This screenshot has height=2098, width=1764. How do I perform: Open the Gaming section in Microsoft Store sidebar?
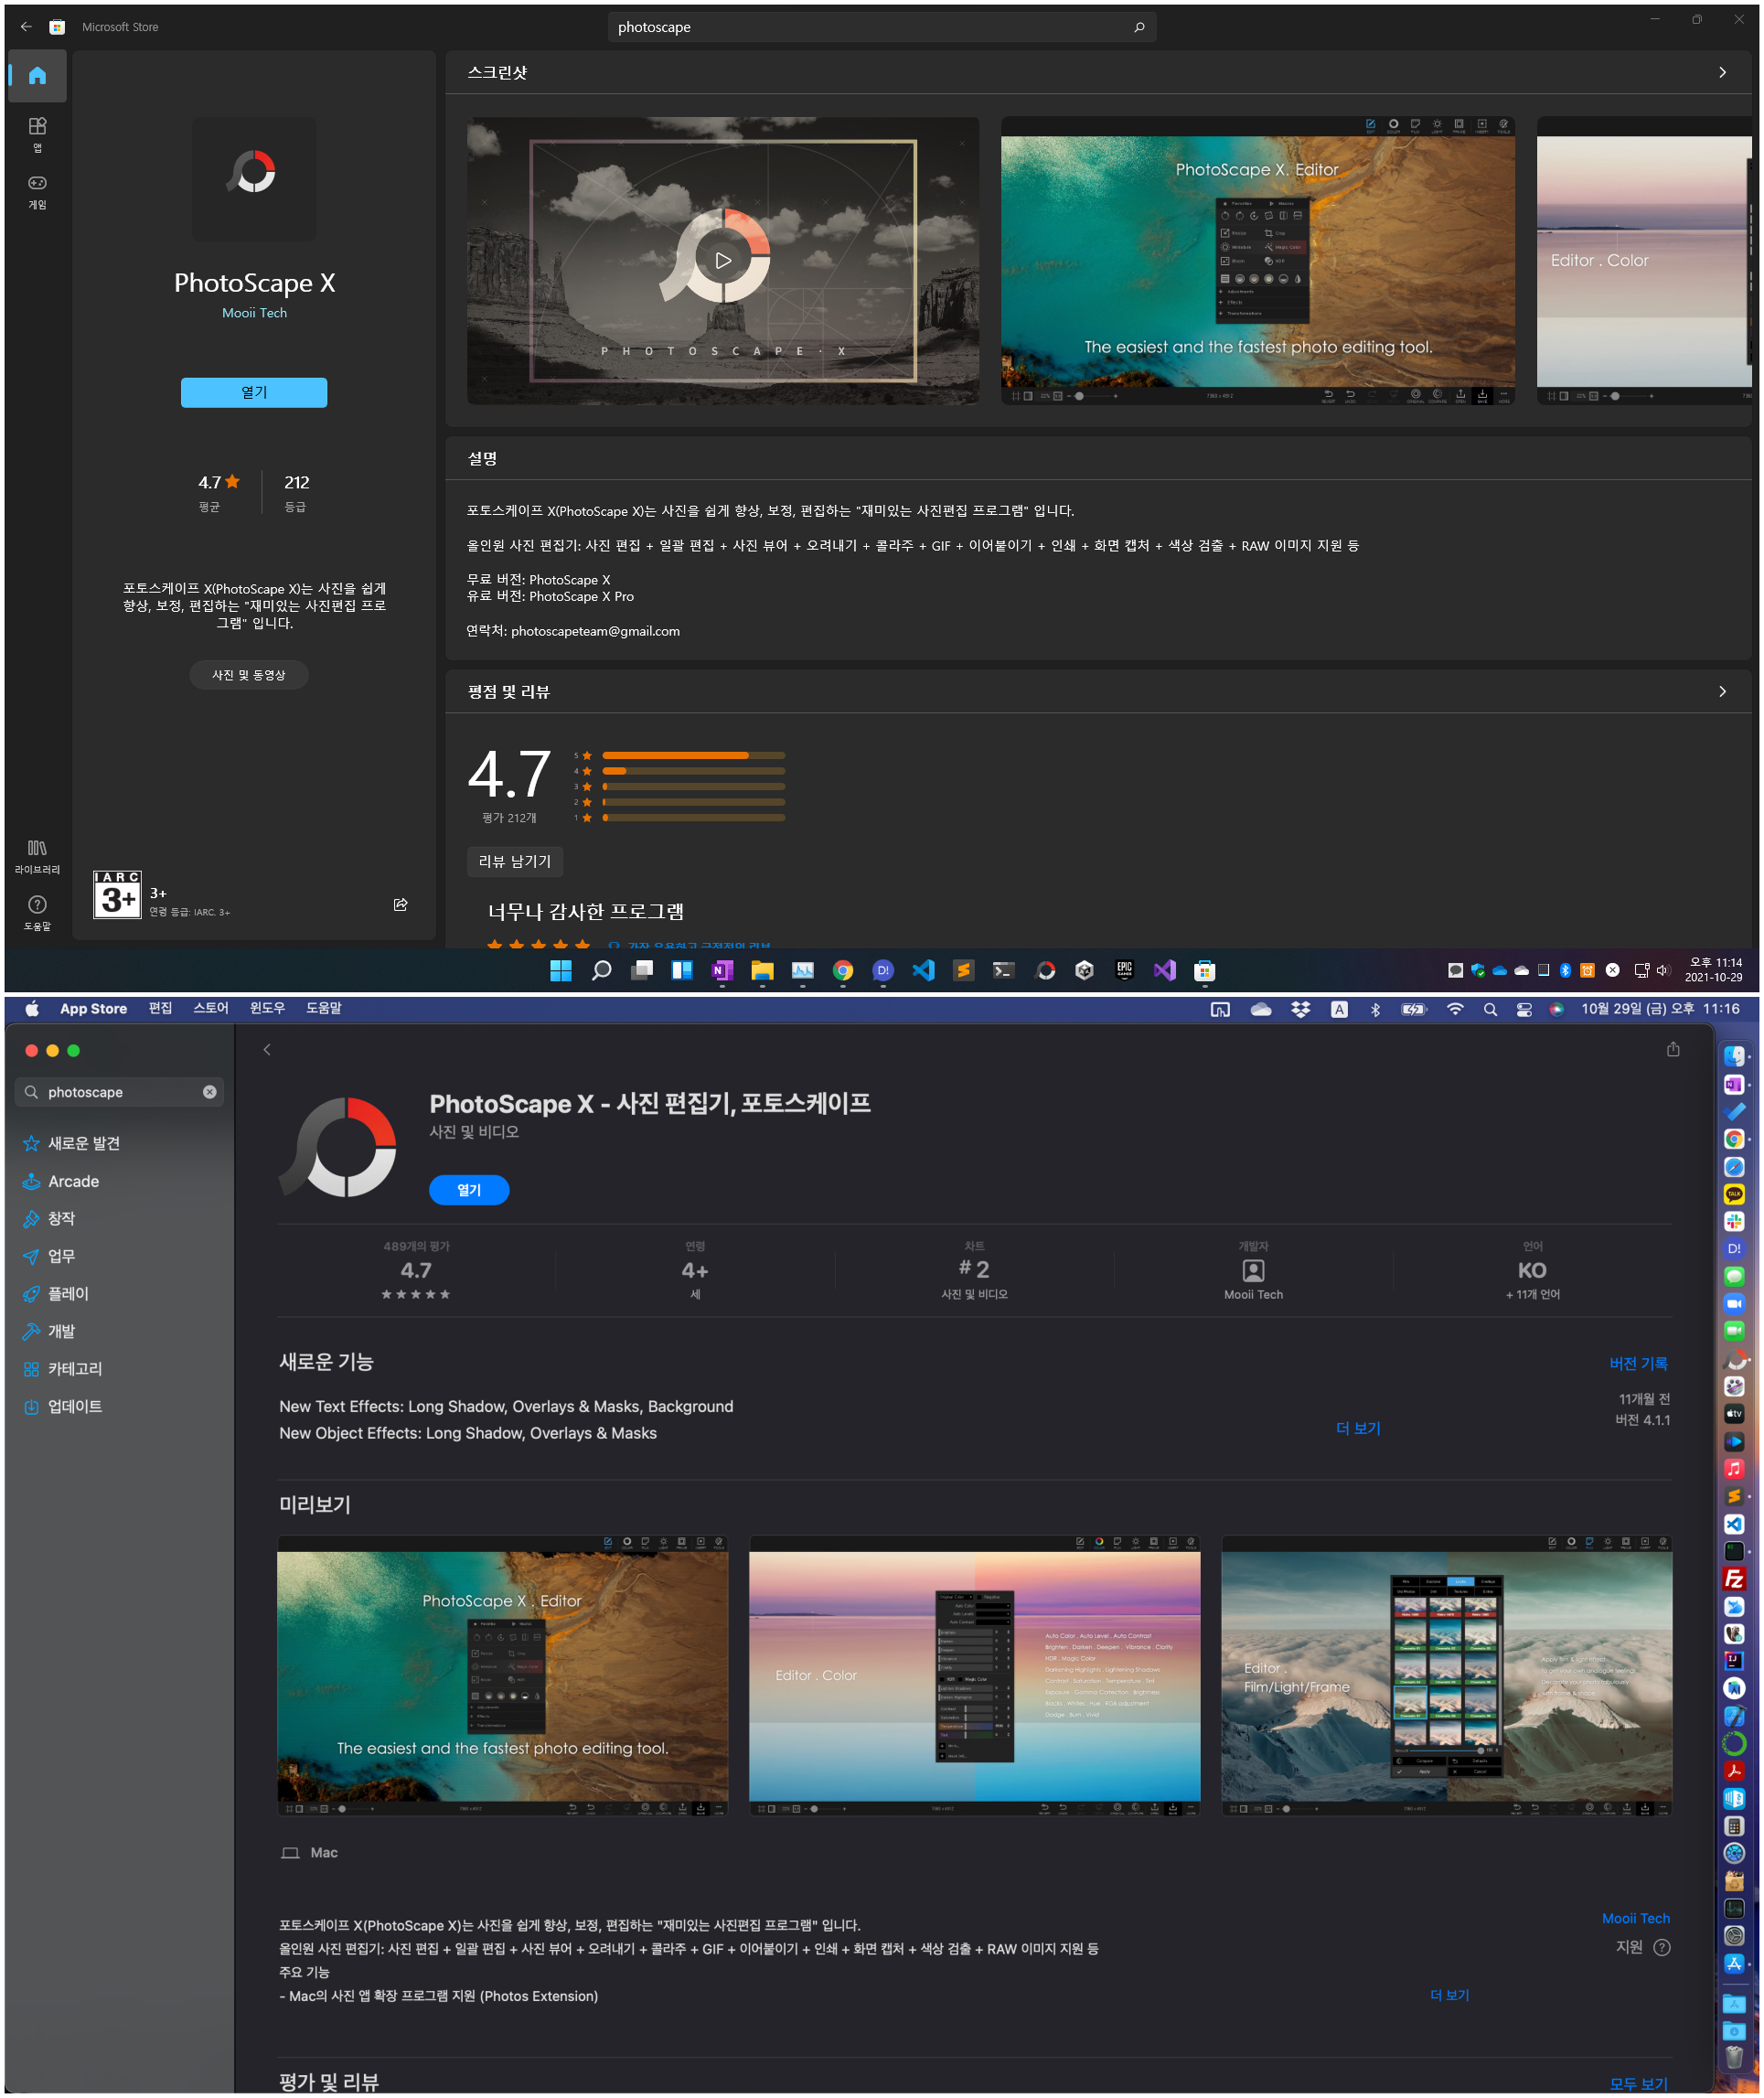coord(37,190)
